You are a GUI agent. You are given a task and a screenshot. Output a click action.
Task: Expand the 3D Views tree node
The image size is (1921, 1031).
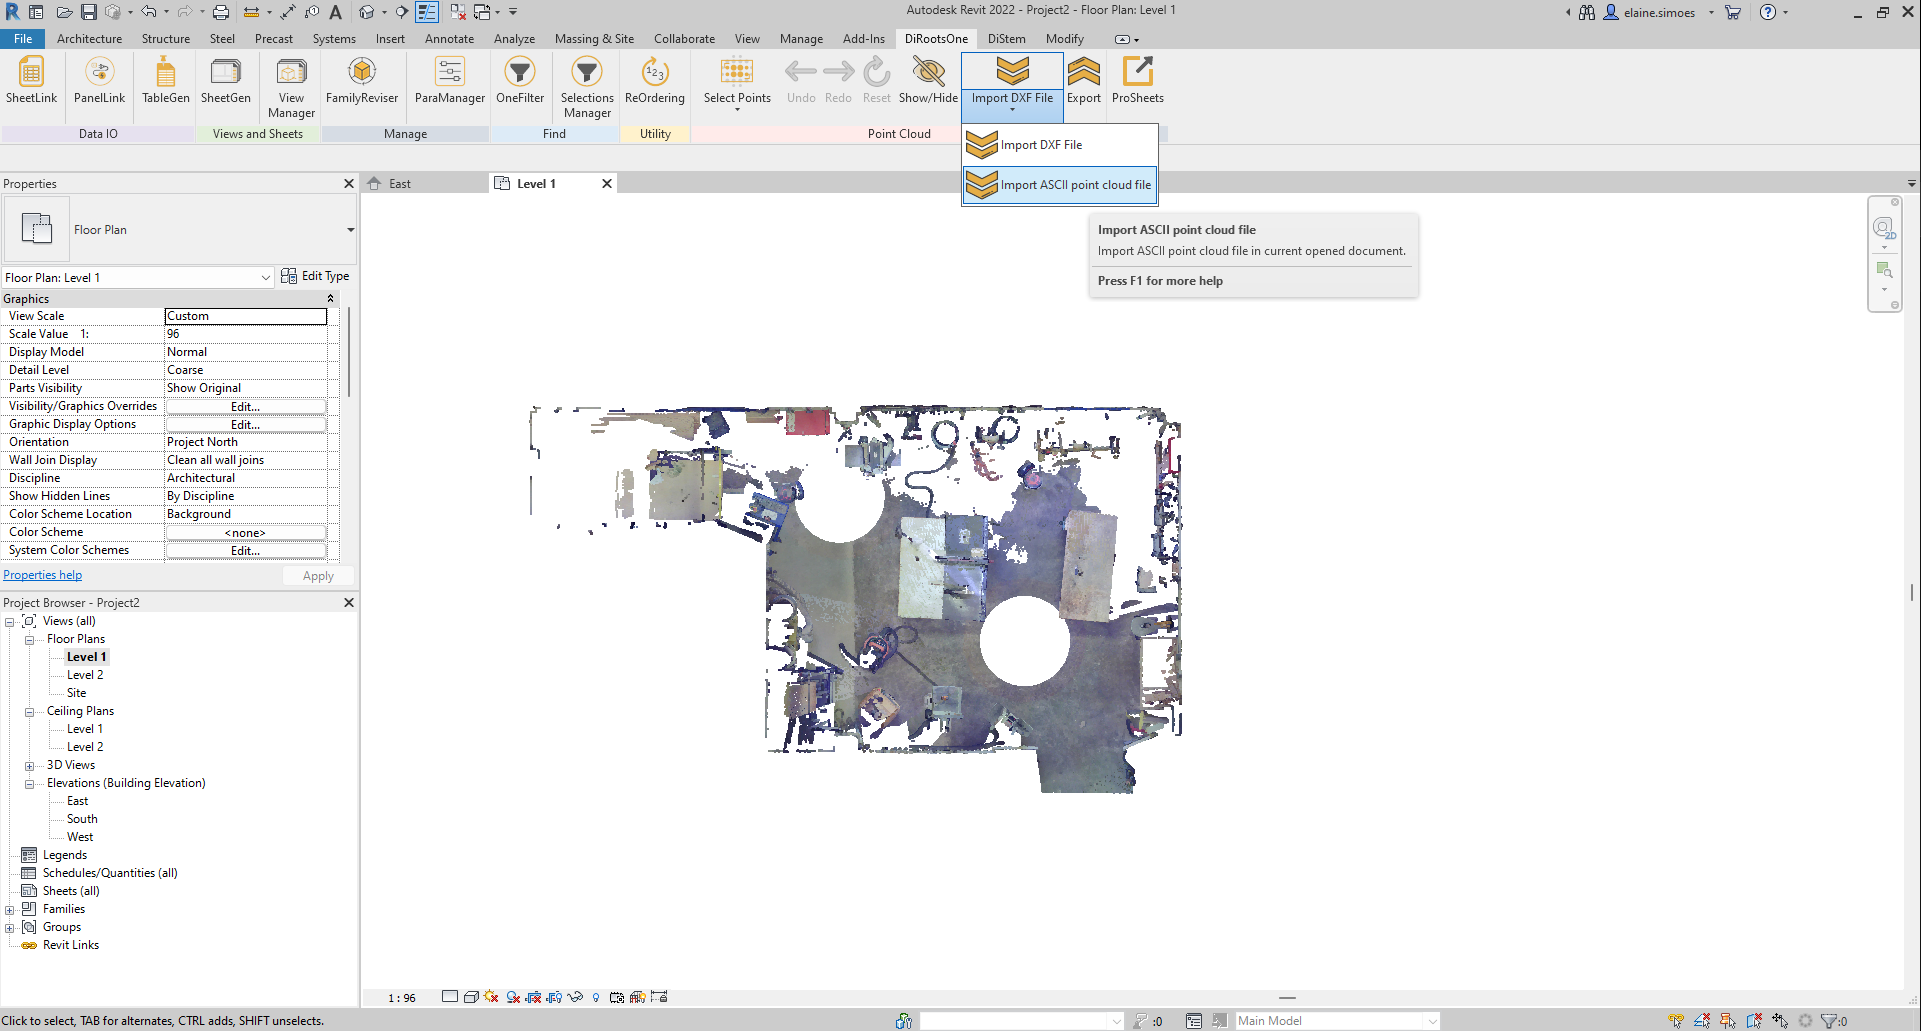(30, 766)
